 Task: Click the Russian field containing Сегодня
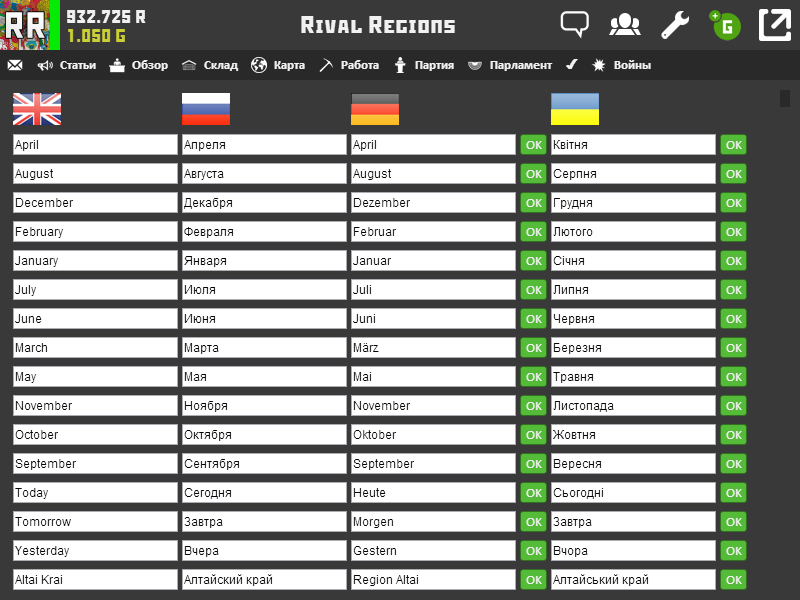[264, 493]
